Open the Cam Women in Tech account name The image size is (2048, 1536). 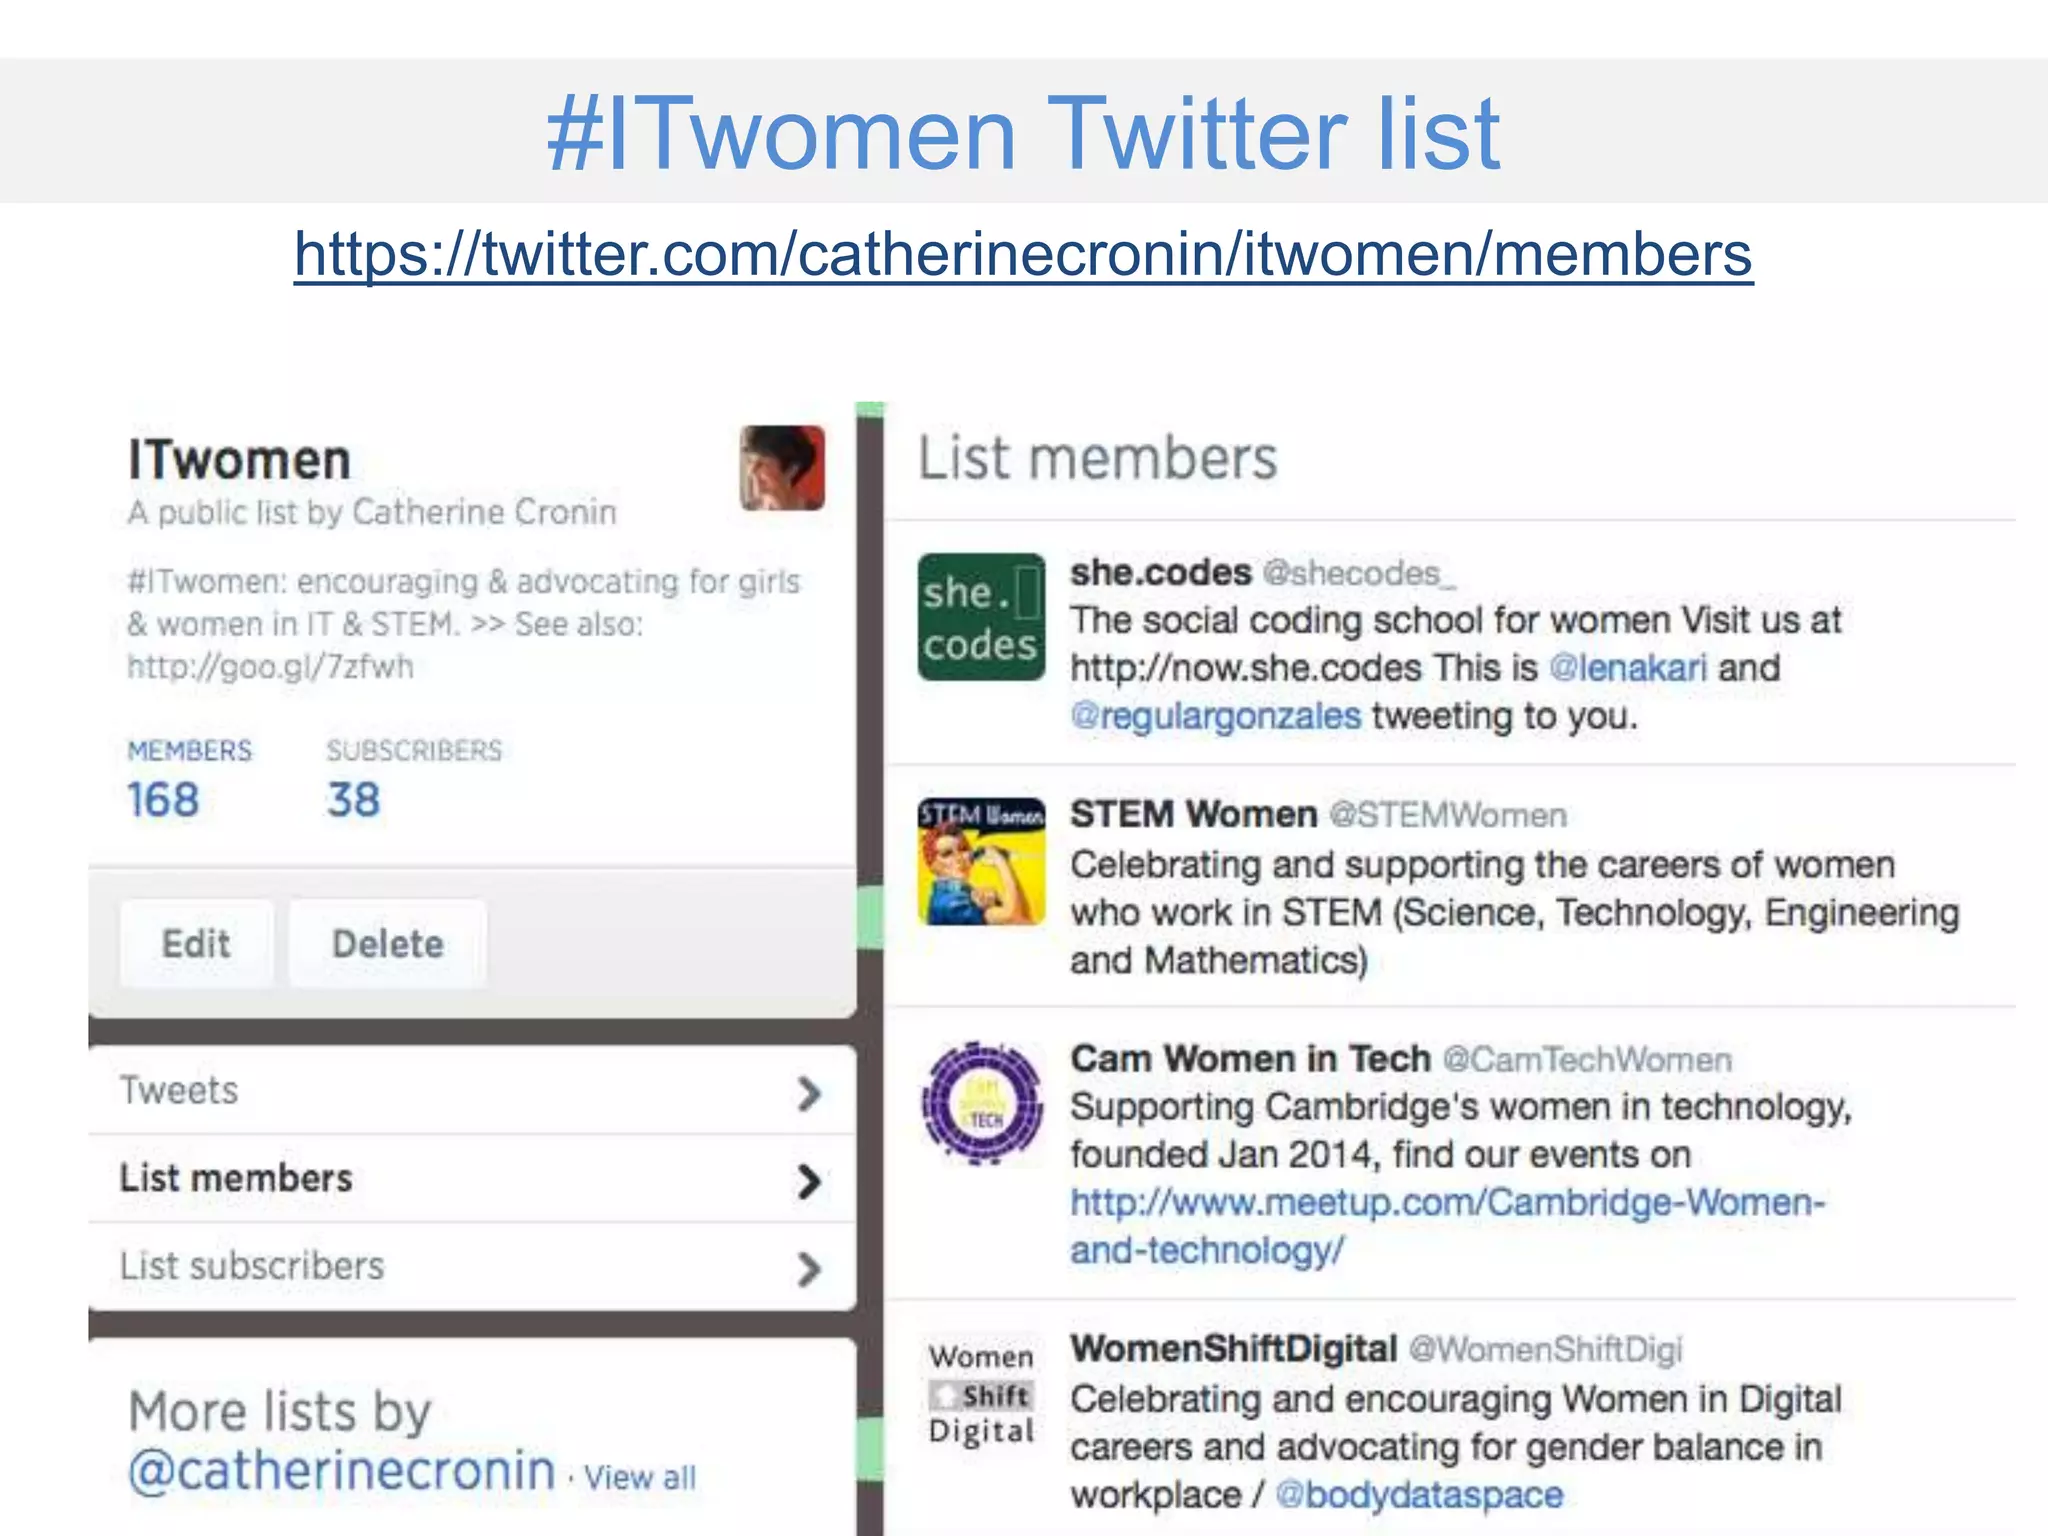tap(1251, 1058)
